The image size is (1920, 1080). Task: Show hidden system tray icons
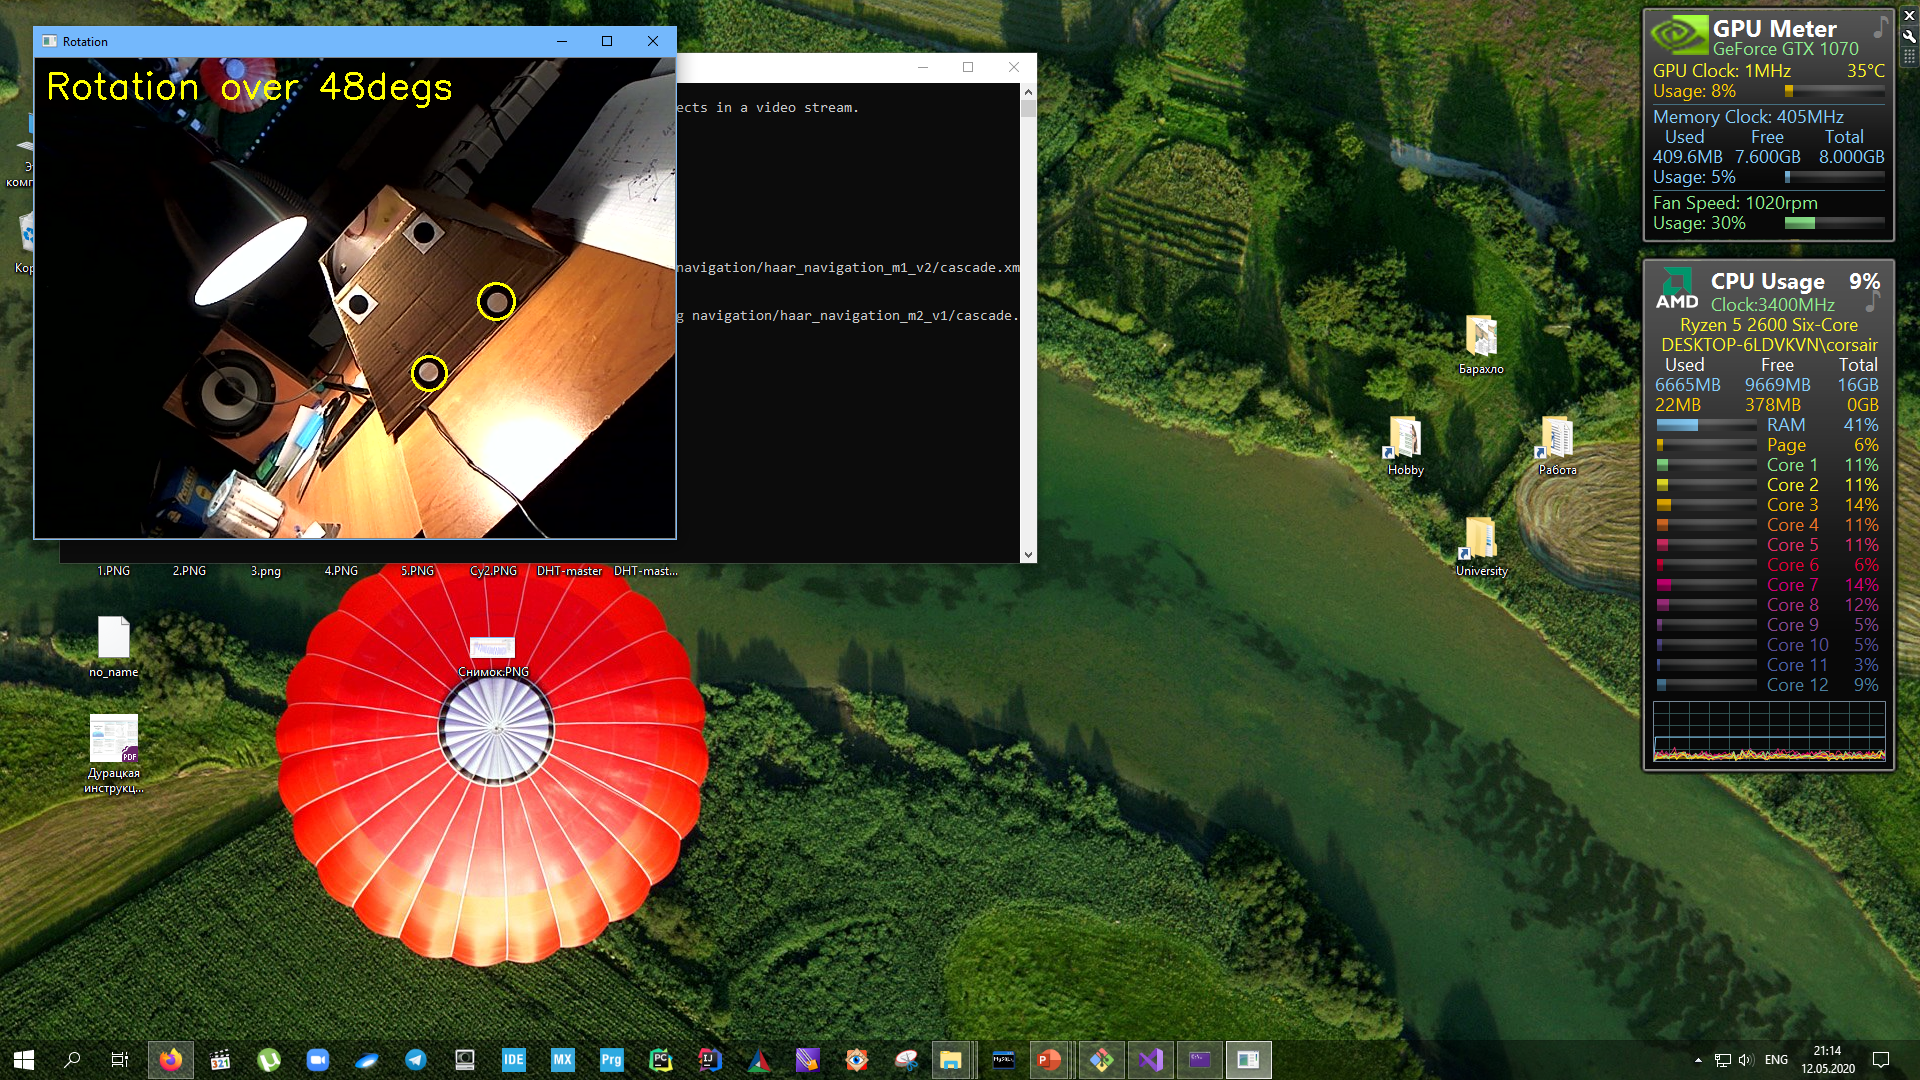[x=1698, y=1060]
